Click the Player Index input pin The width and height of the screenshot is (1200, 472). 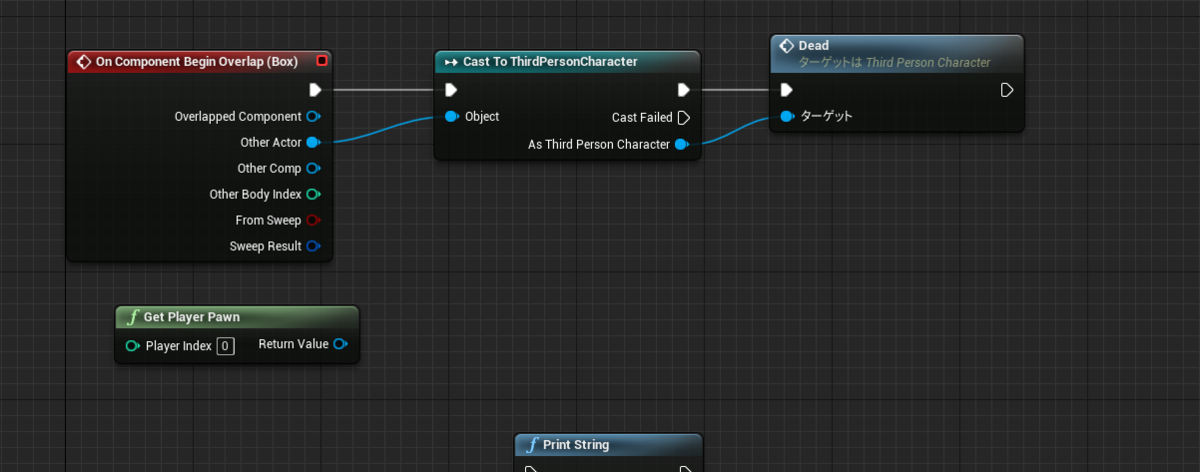point(133,346)
